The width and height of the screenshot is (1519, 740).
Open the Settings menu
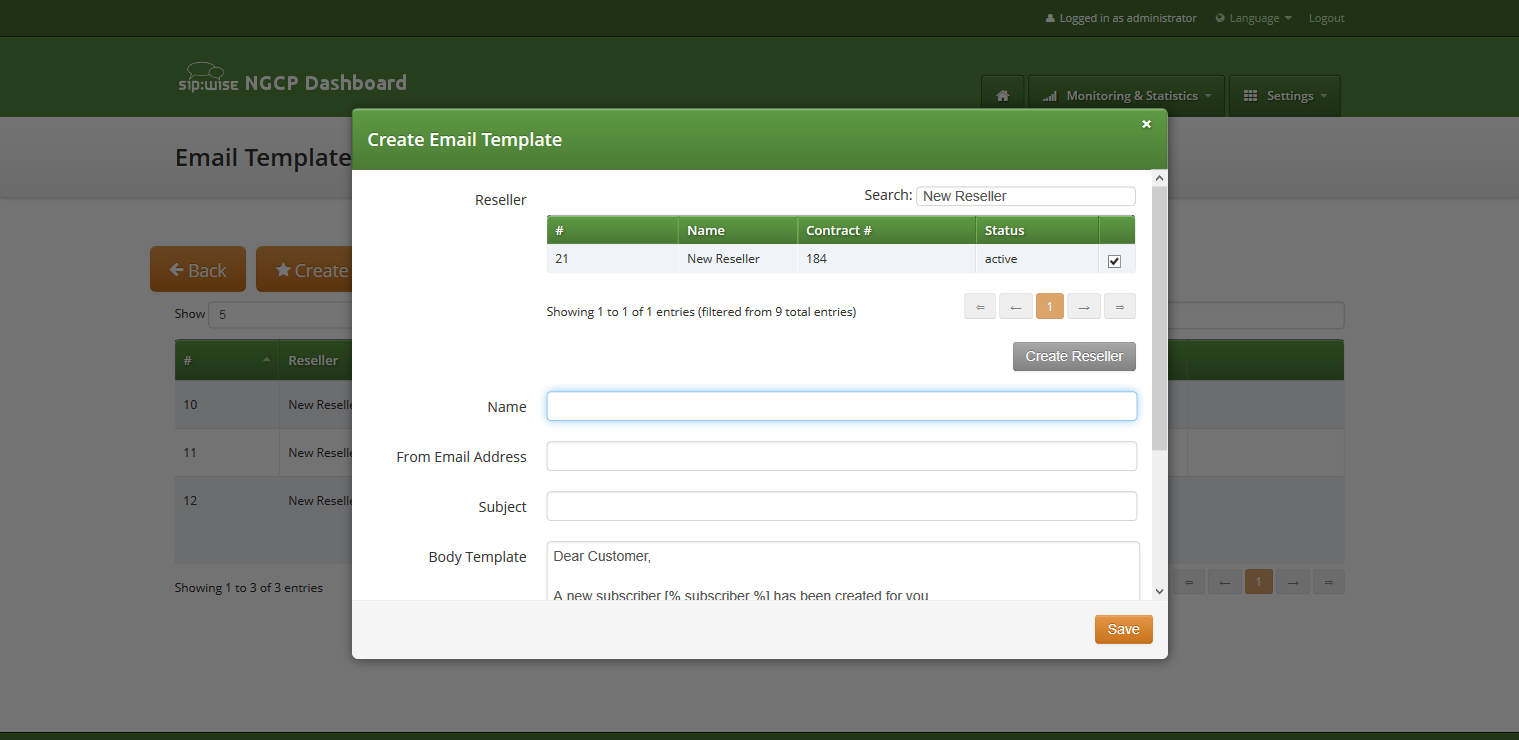coord(1284,95)
